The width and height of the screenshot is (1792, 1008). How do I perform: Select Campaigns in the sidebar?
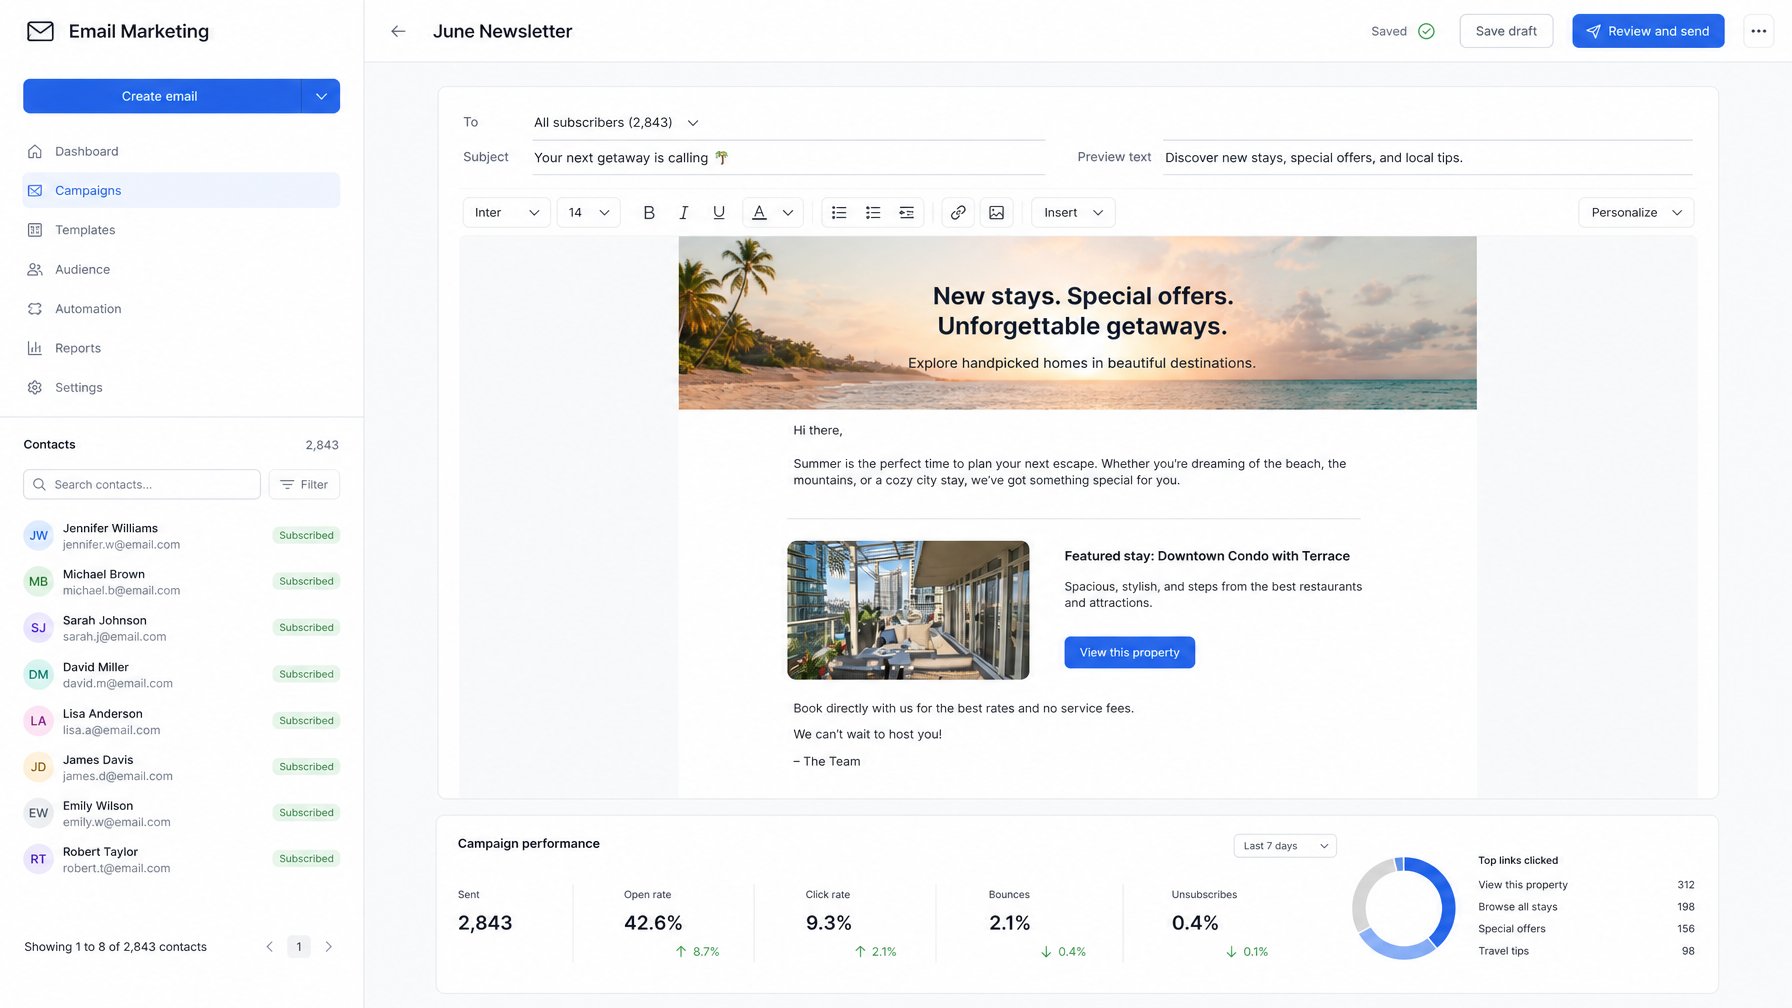(181, 190)
